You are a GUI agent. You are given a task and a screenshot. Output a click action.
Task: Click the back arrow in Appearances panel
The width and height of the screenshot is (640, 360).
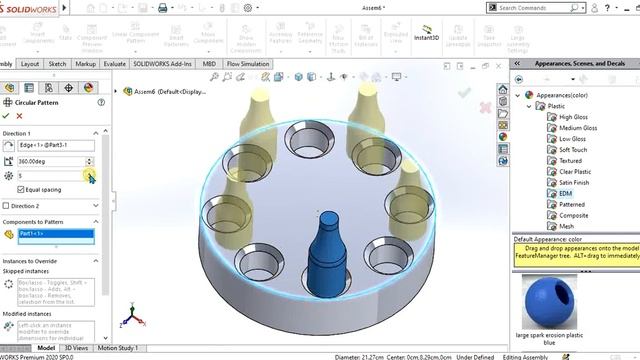tap(519, 79)
